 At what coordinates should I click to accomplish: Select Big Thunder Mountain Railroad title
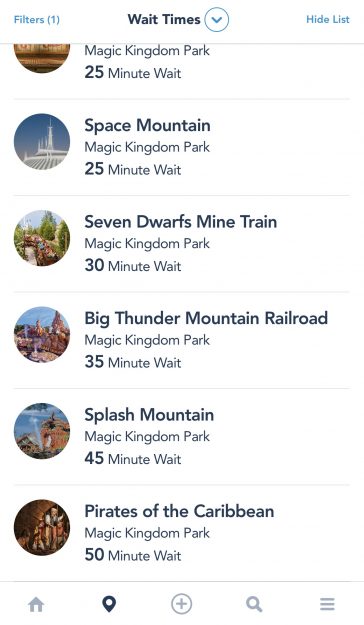click(x=206, y=319)
